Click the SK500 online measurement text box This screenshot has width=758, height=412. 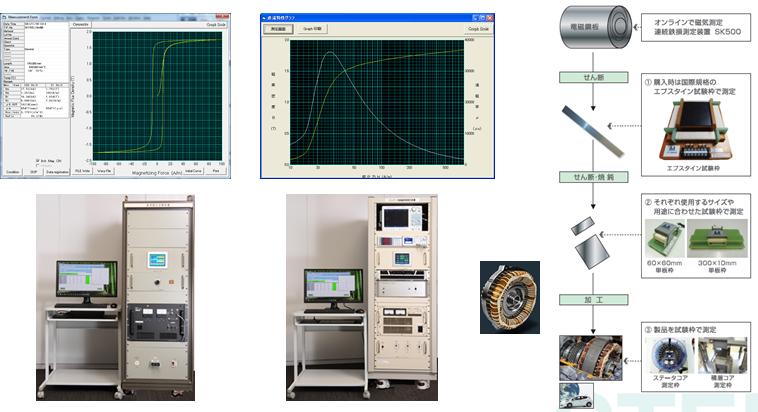click(x=696, y=27)
